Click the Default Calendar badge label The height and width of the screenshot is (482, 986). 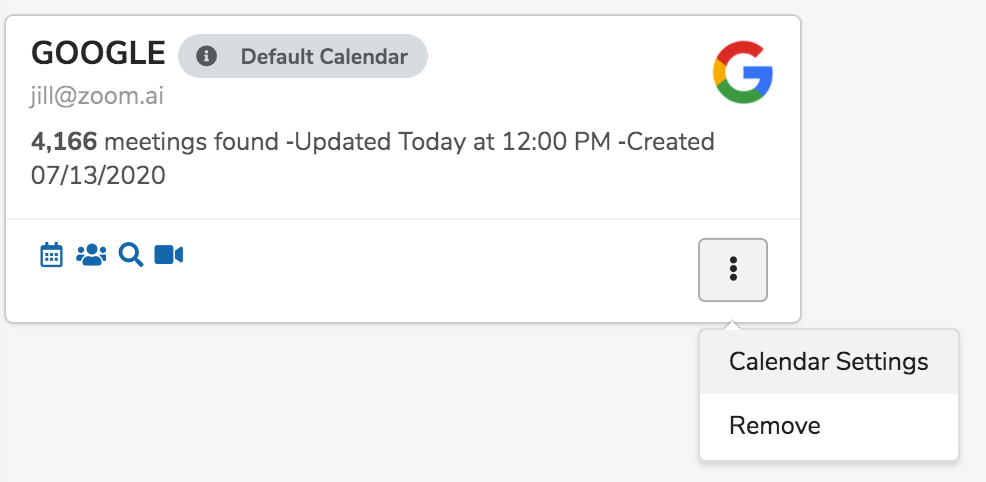(x=324, y=56)
